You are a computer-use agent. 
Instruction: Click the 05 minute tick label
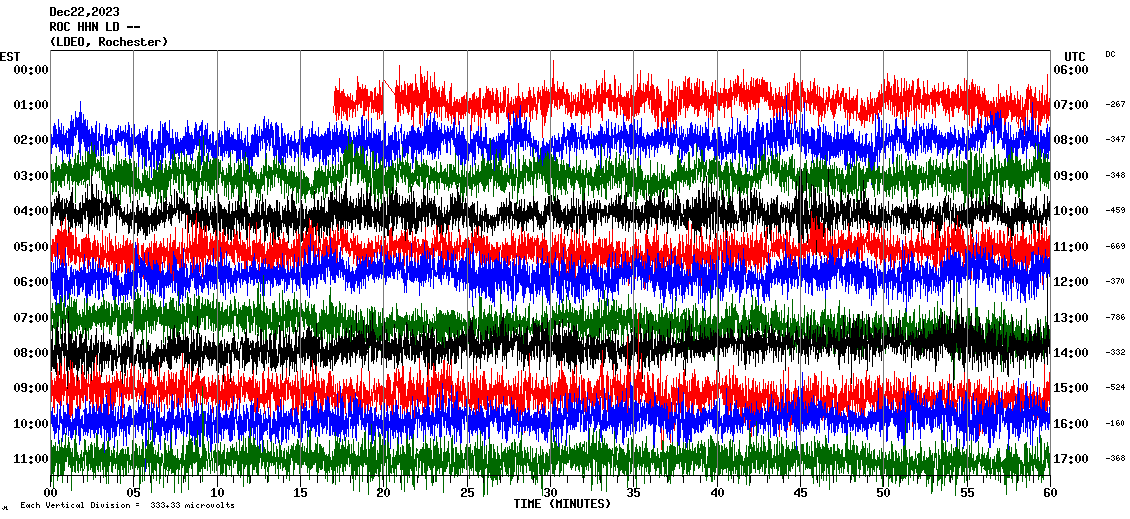click(x=133, y=493)
